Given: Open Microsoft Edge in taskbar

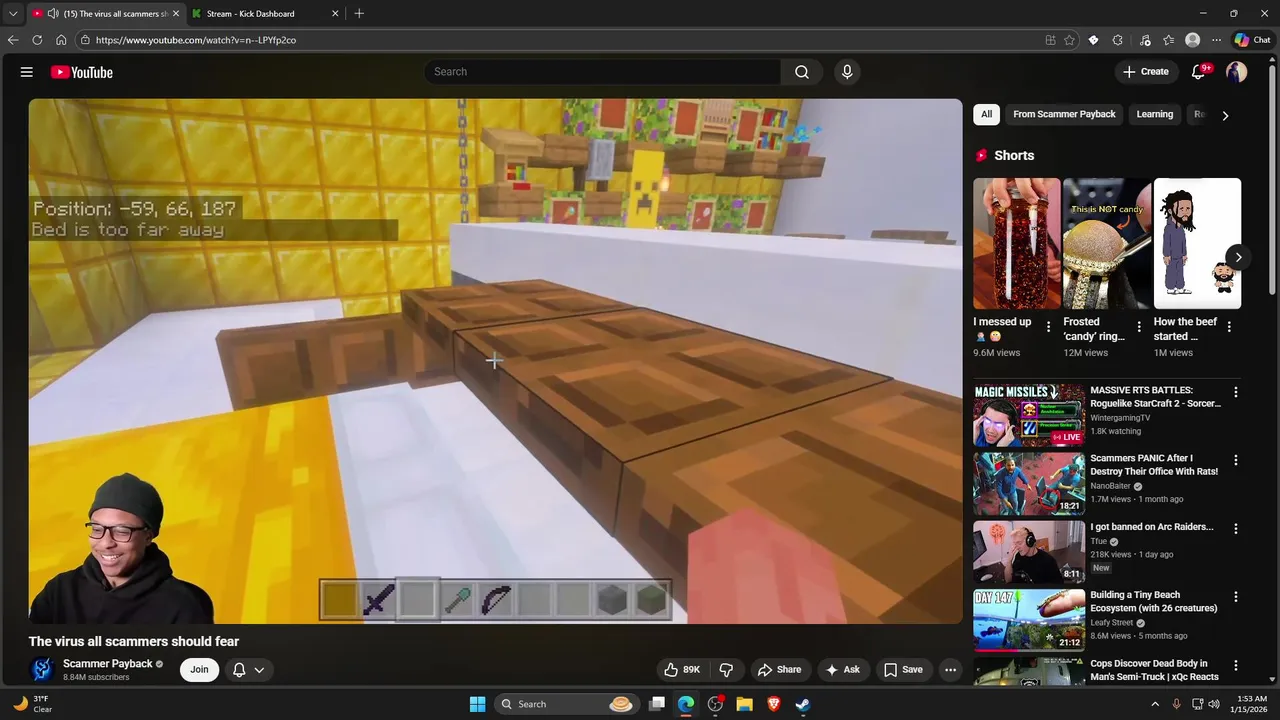Looking at the screenshot, I should 686,704.
